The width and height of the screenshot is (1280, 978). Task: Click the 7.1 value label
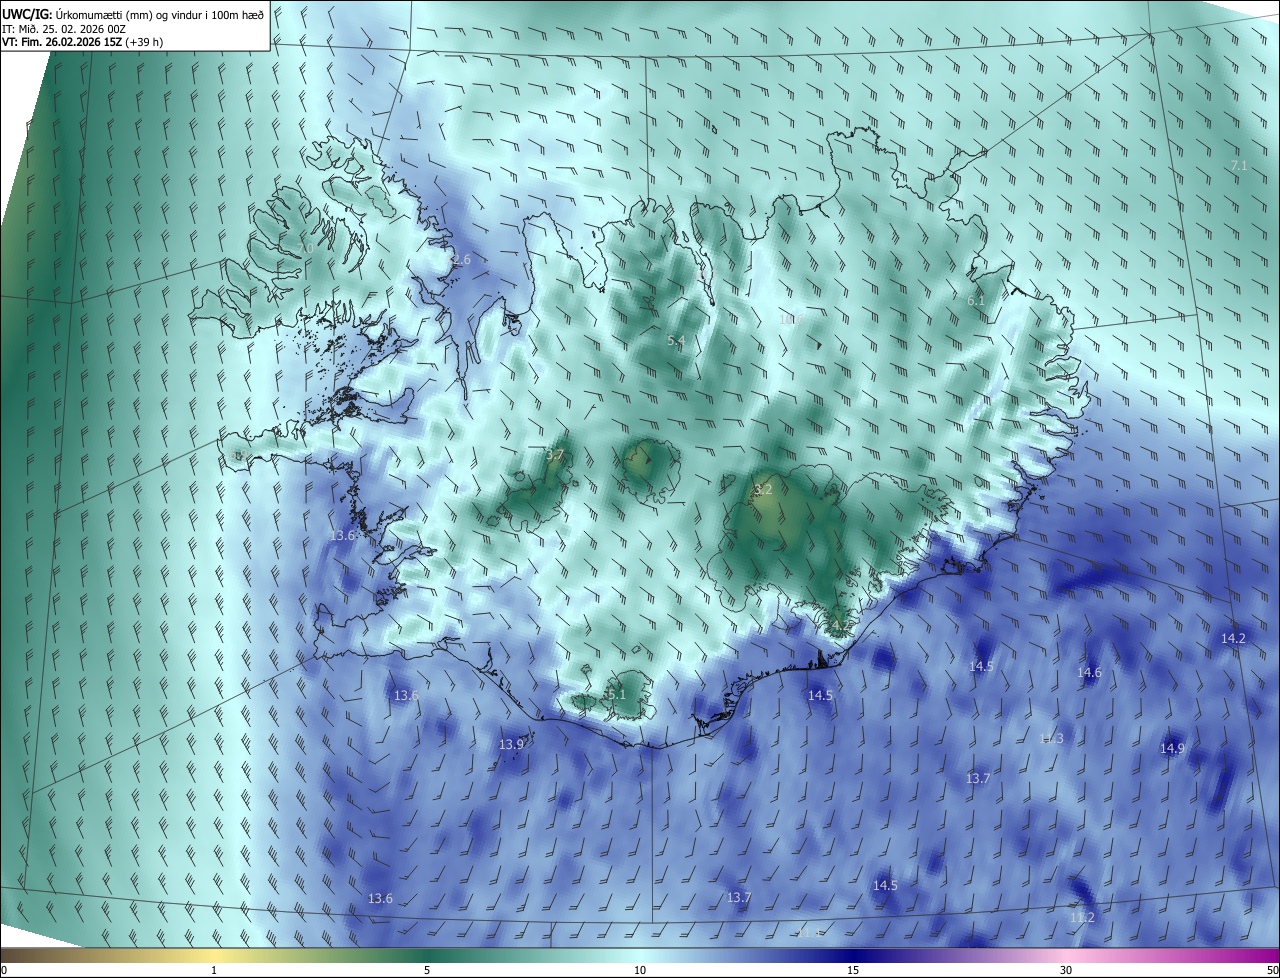coord(1239,165)
